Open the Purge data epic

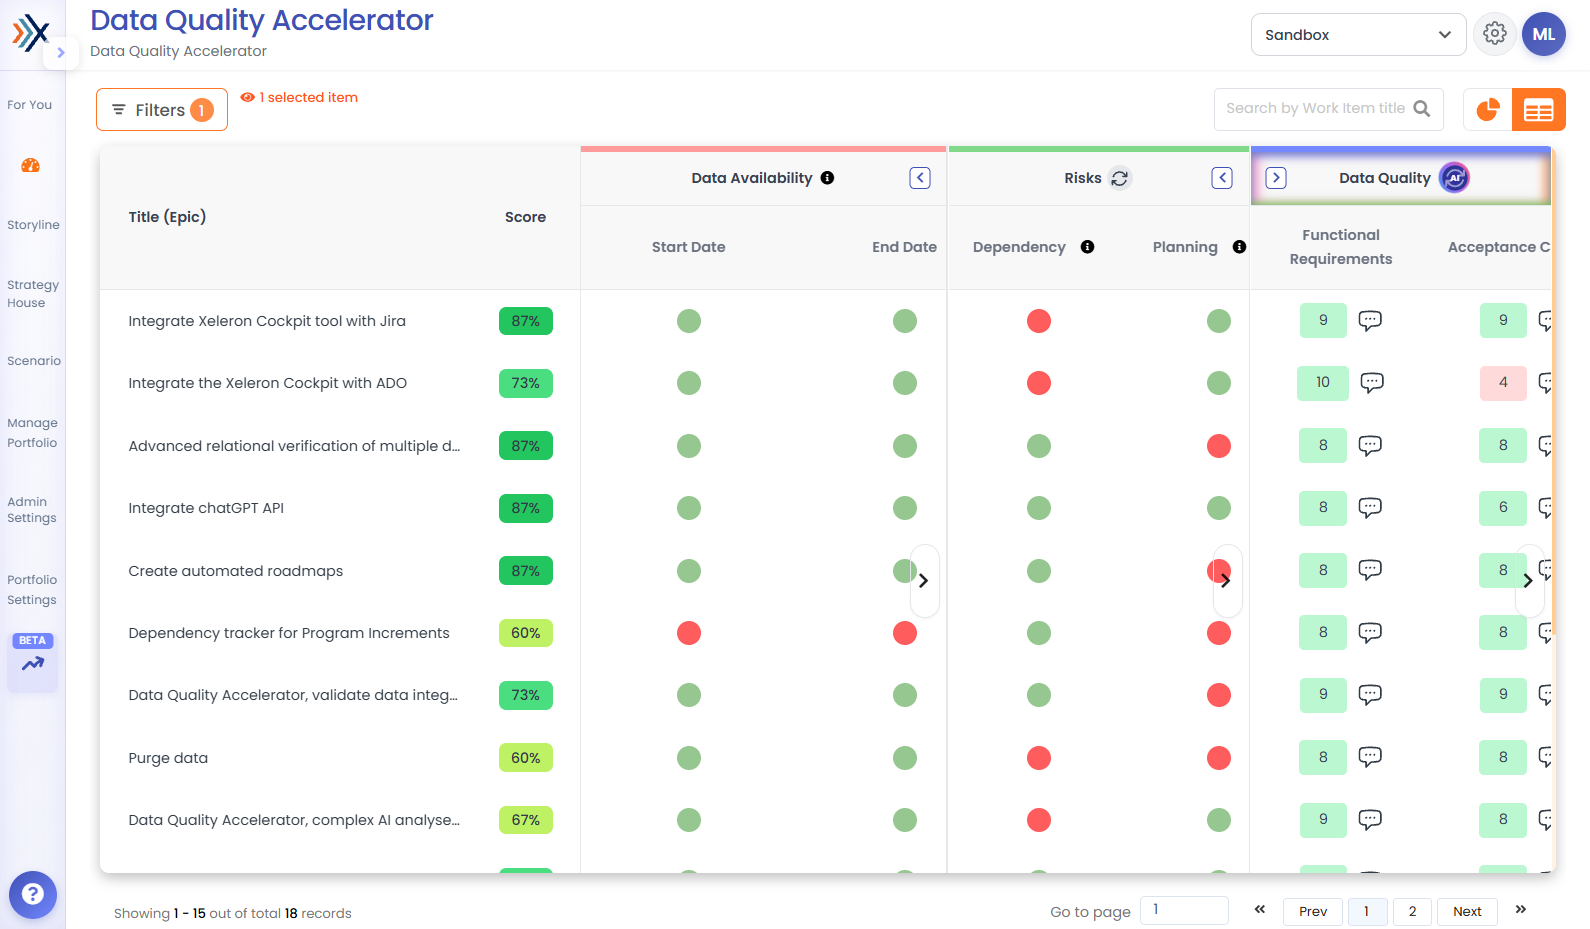[168, 758]
